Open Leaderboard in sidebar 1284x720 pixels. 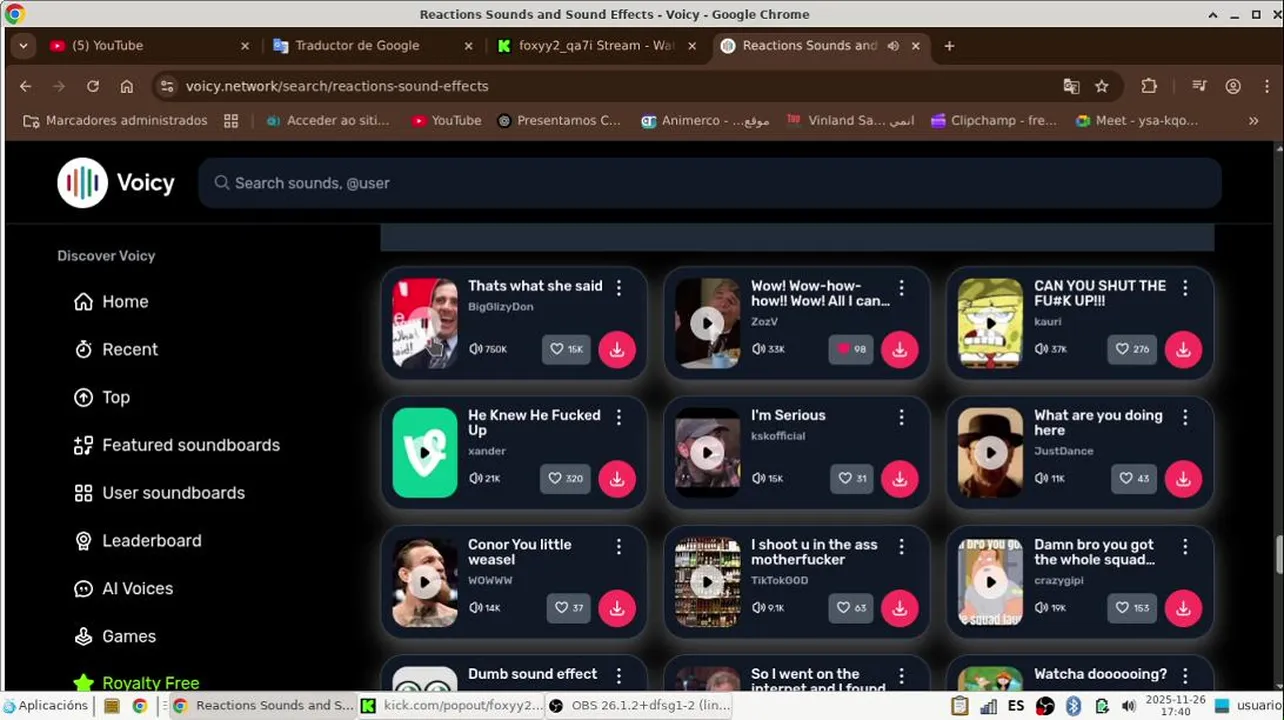[x=138, y=541]
